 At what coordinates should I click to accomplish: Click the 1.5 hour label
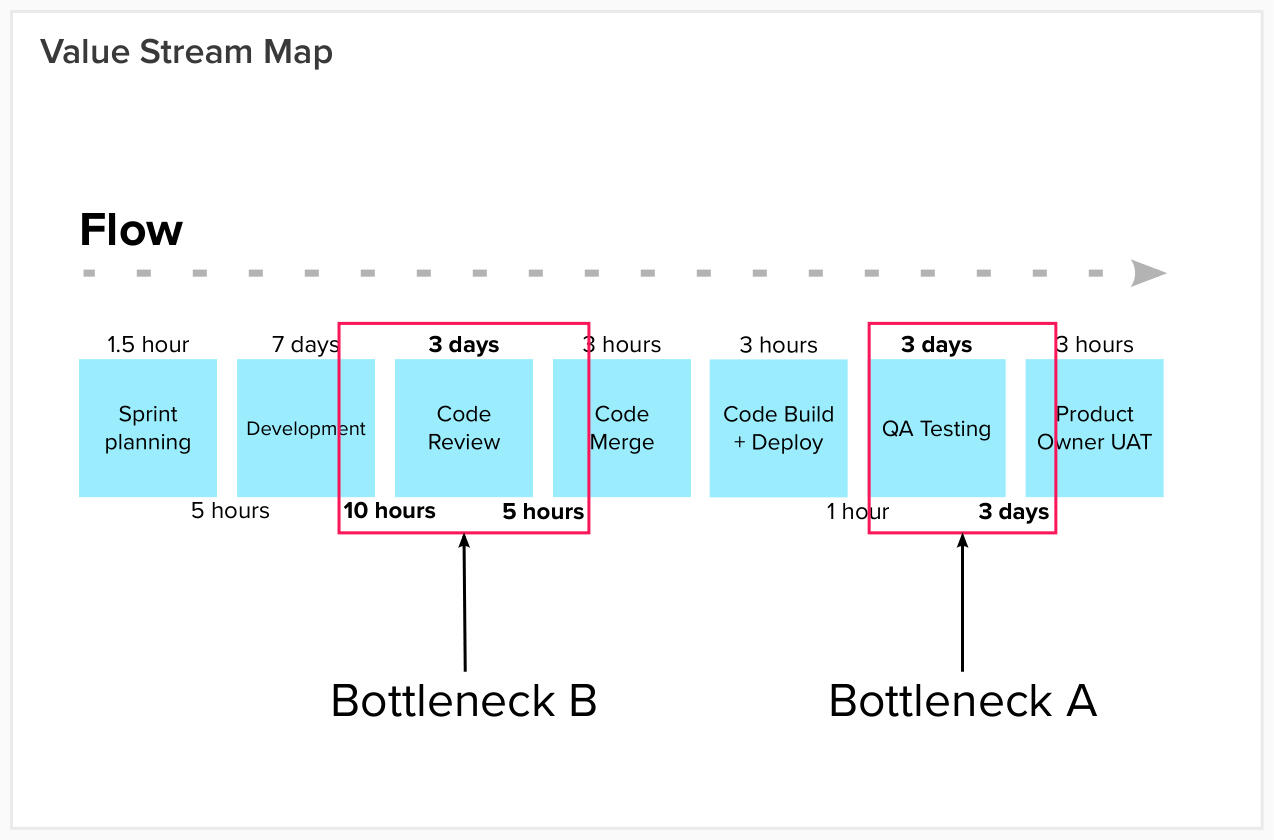148,345
